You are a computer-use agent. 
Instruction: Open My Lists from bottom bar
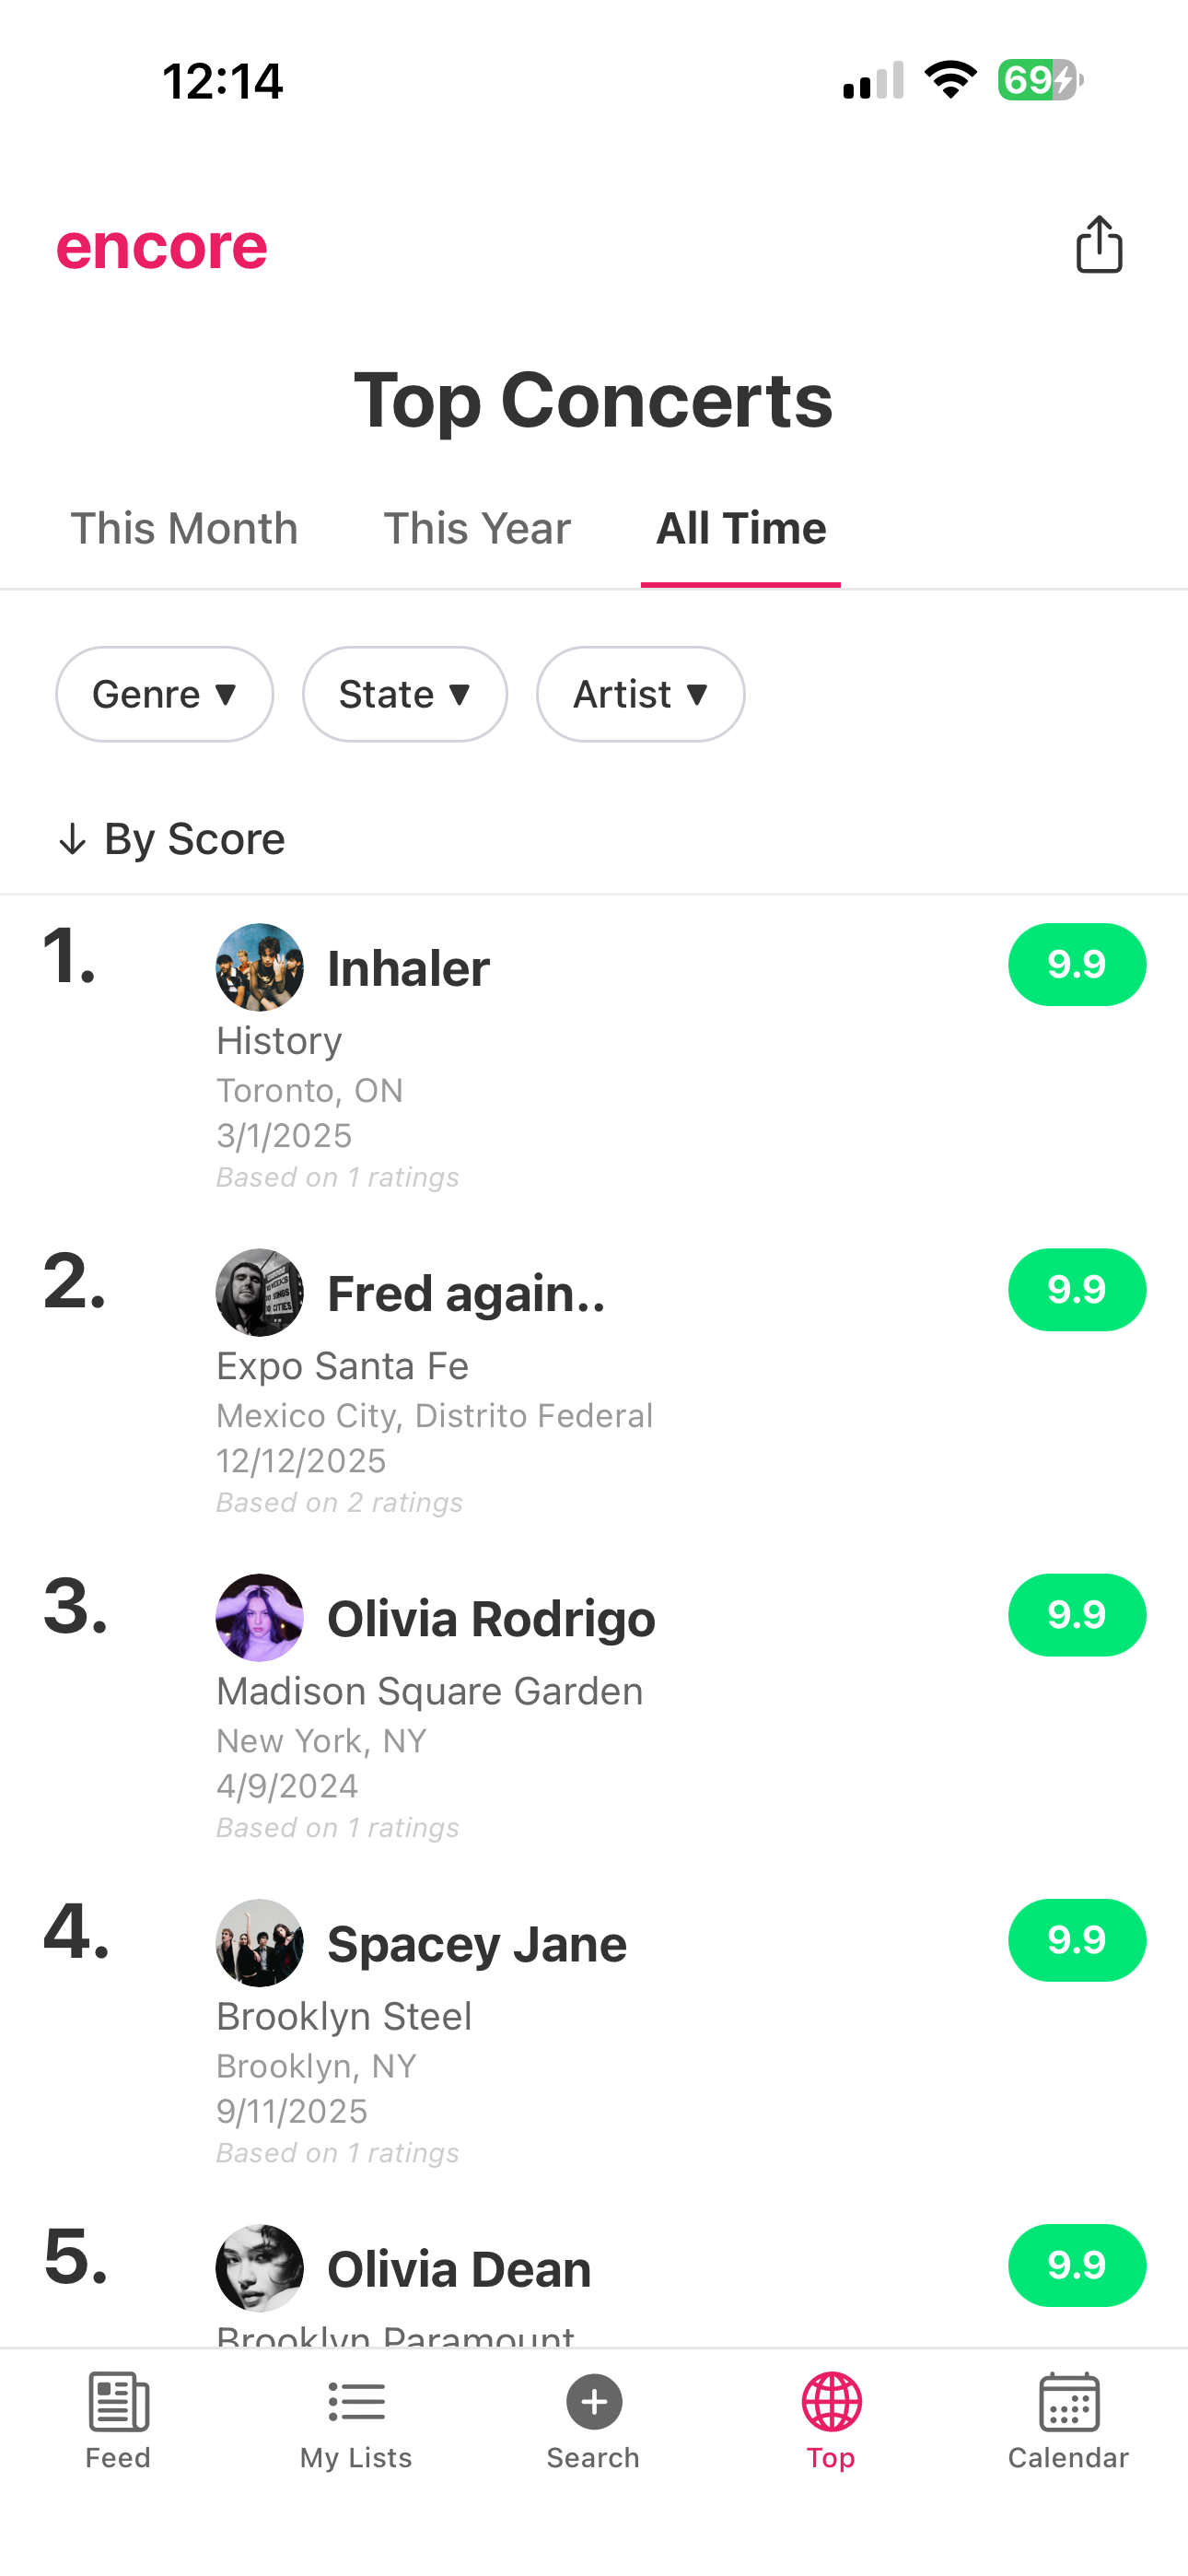[356, 2401]
